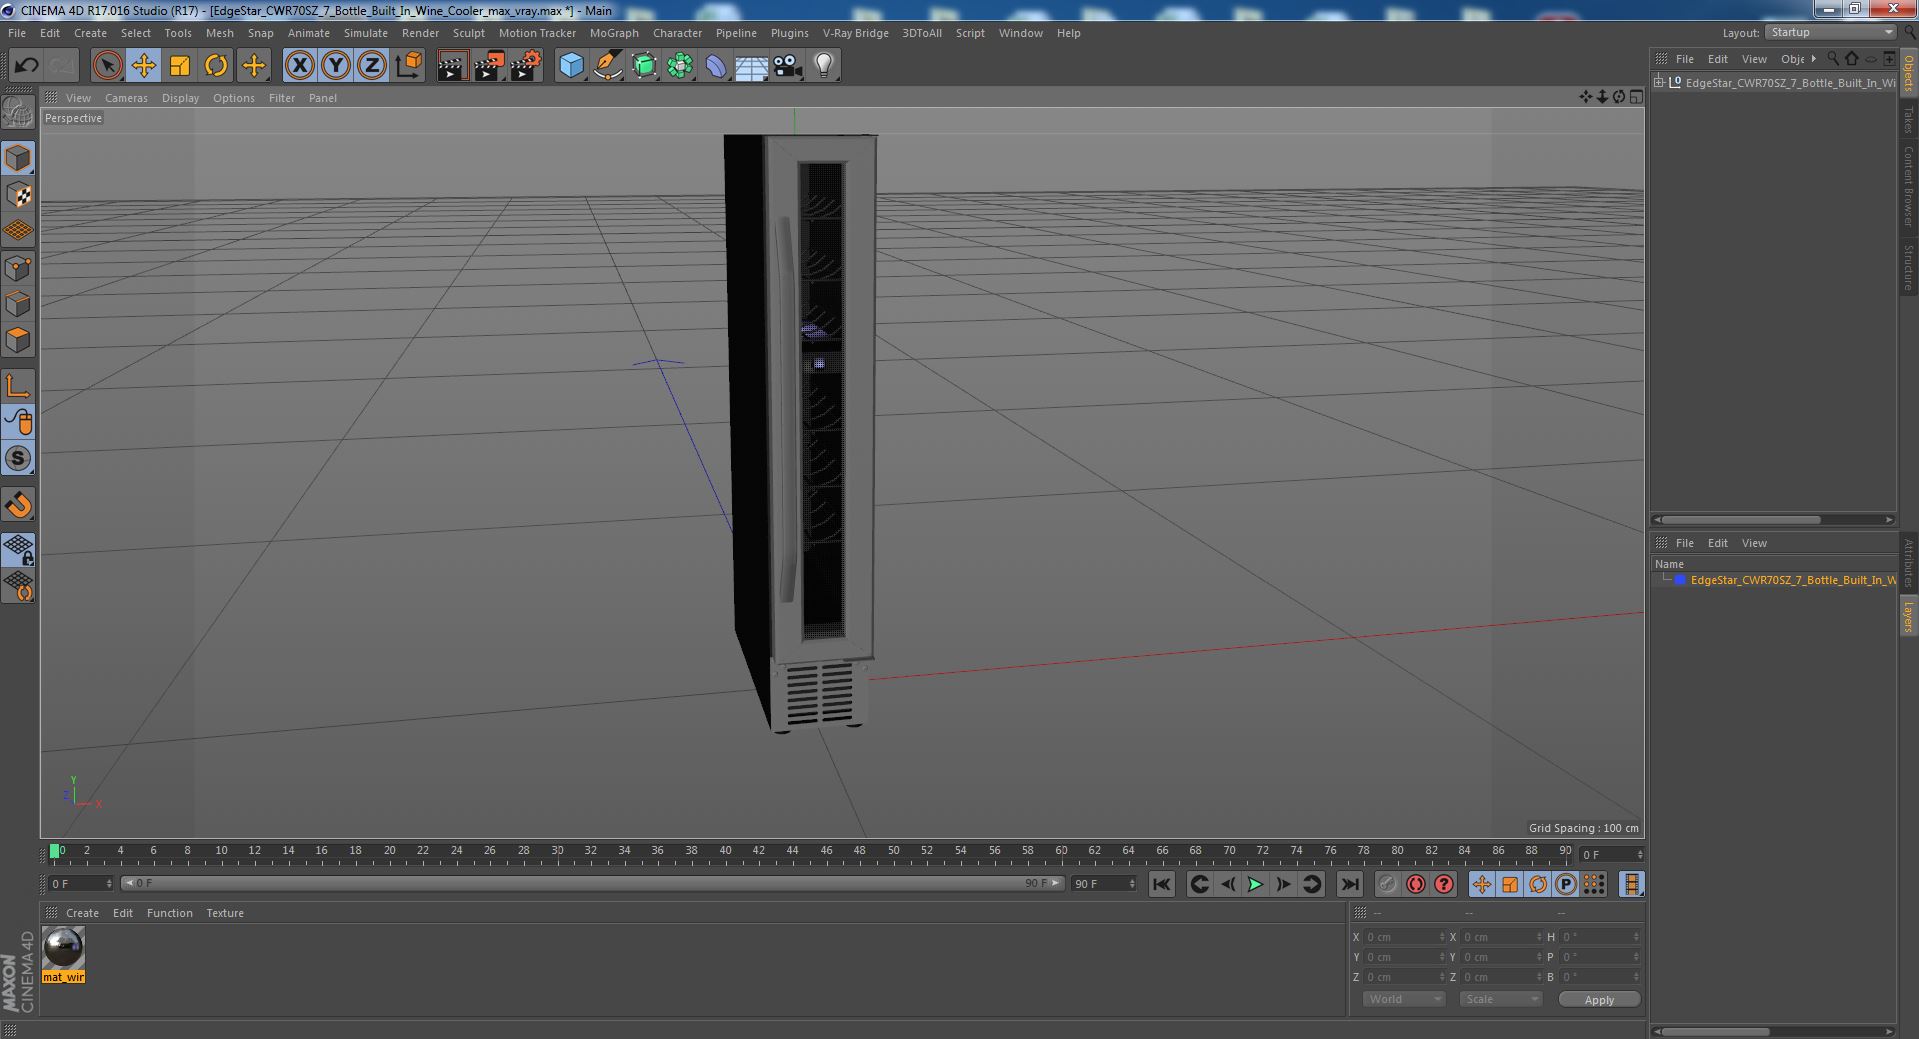Toggle Z axis lock
The width and height of the screenshot is (1919, 1039).
click(x=371, y=66)
